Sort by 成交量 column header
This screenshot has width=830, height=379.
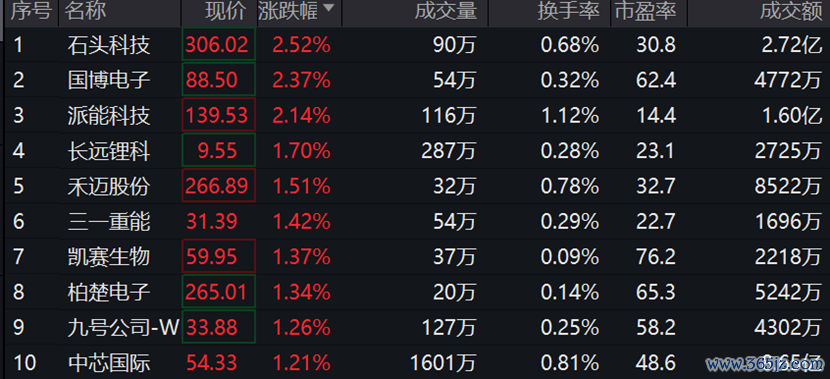coord(446,12)
